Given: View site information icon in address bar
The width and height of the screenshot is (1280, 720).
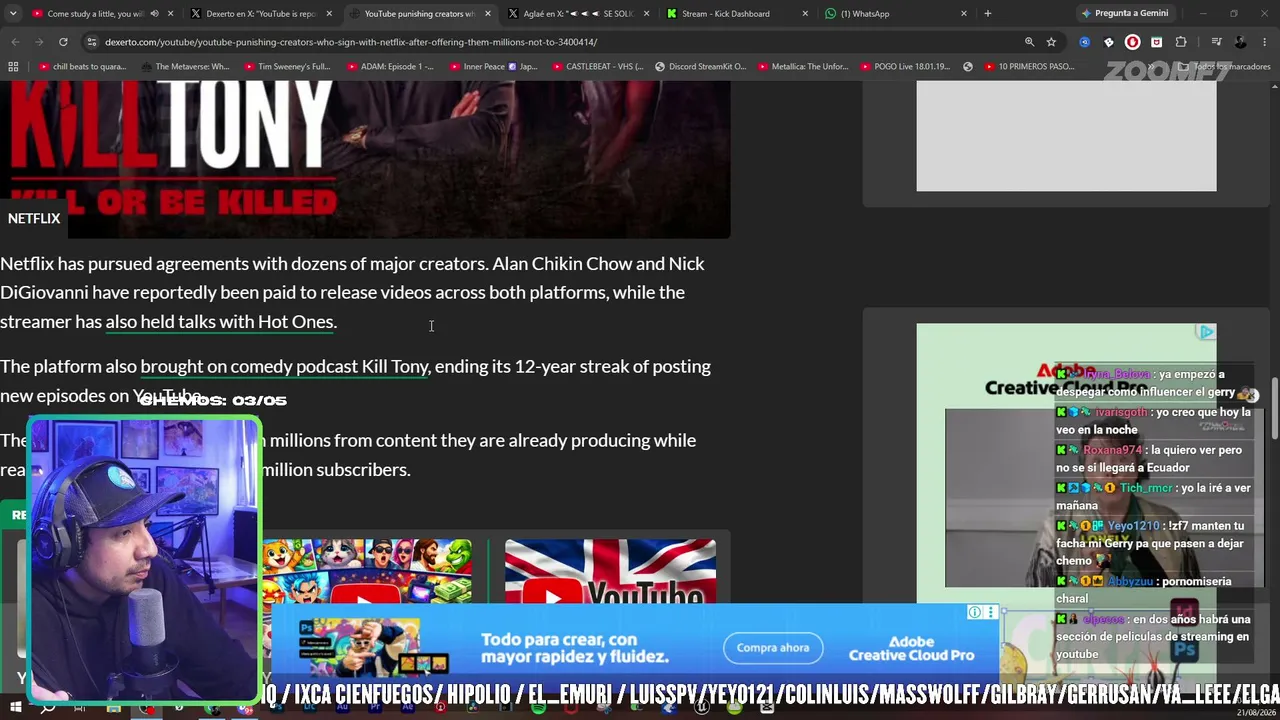Looking at the screenshot, I should (x=92, y=42).
